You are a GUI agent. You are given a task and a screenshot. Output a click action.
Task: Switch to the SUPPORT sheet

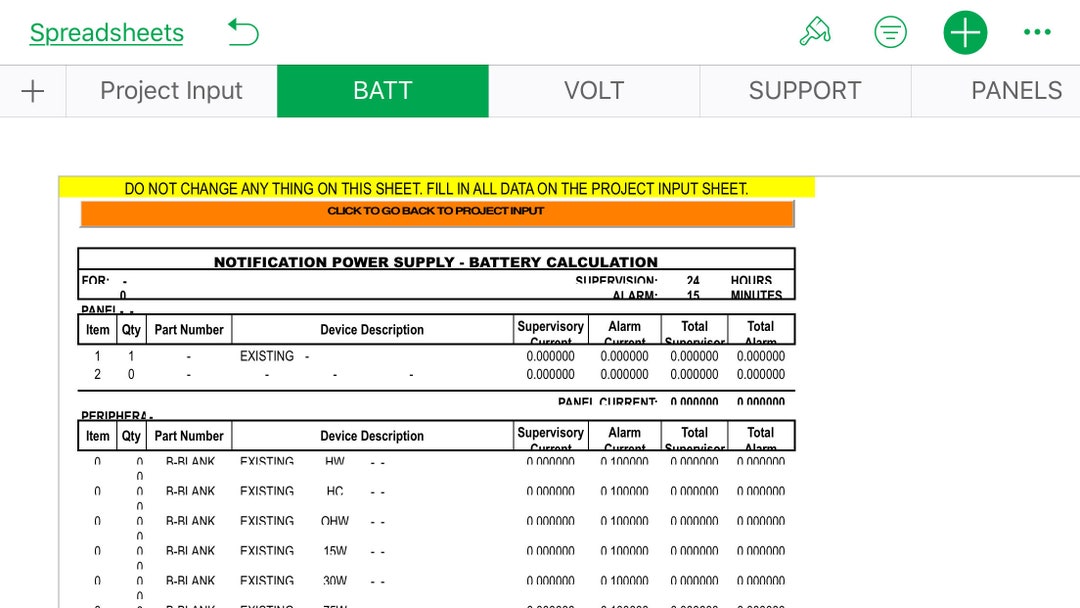805,90
